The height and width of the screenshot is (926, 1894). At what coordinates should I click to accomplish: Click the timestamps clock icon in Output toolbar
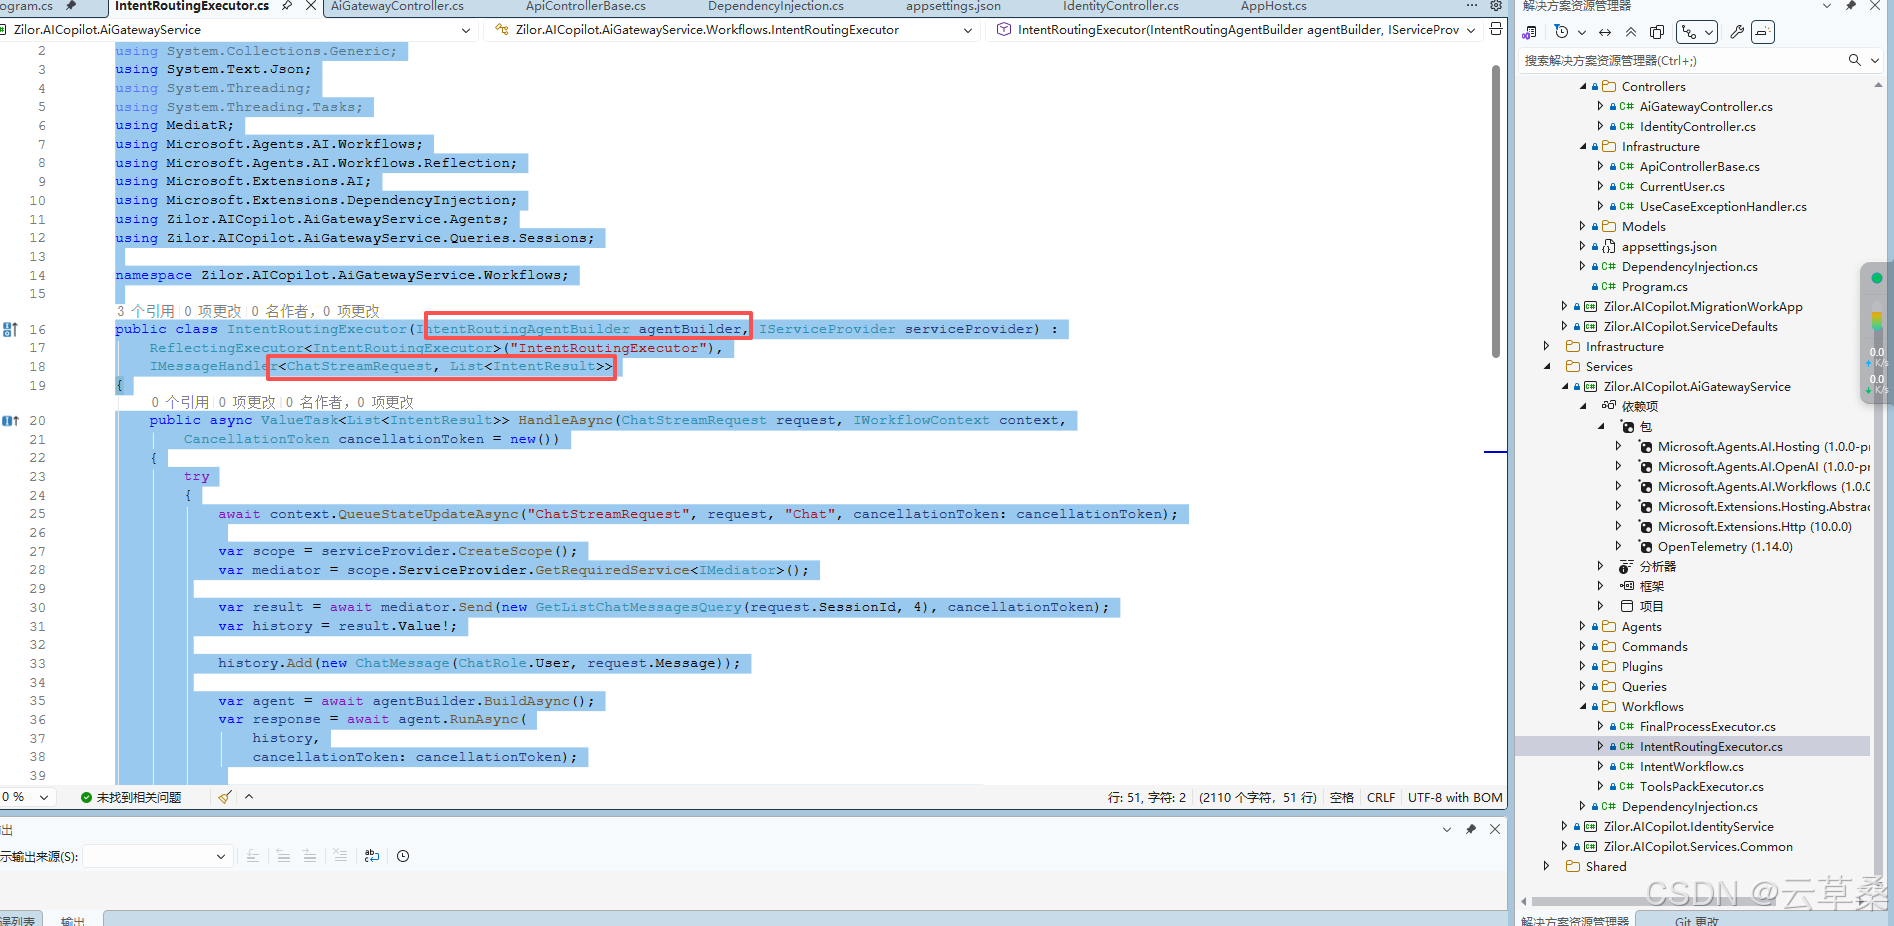(x=403, y=856)
